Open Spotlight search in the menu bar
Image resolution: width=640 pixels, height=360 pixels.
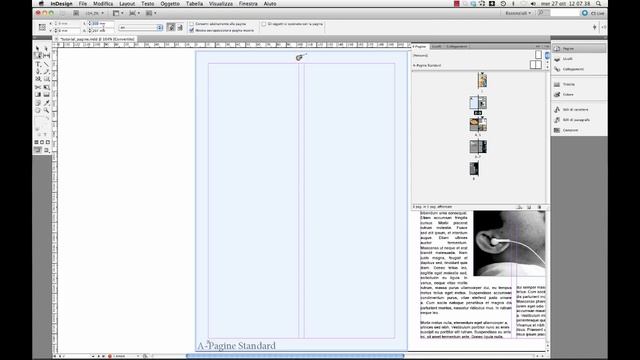[x=598, y=3]
